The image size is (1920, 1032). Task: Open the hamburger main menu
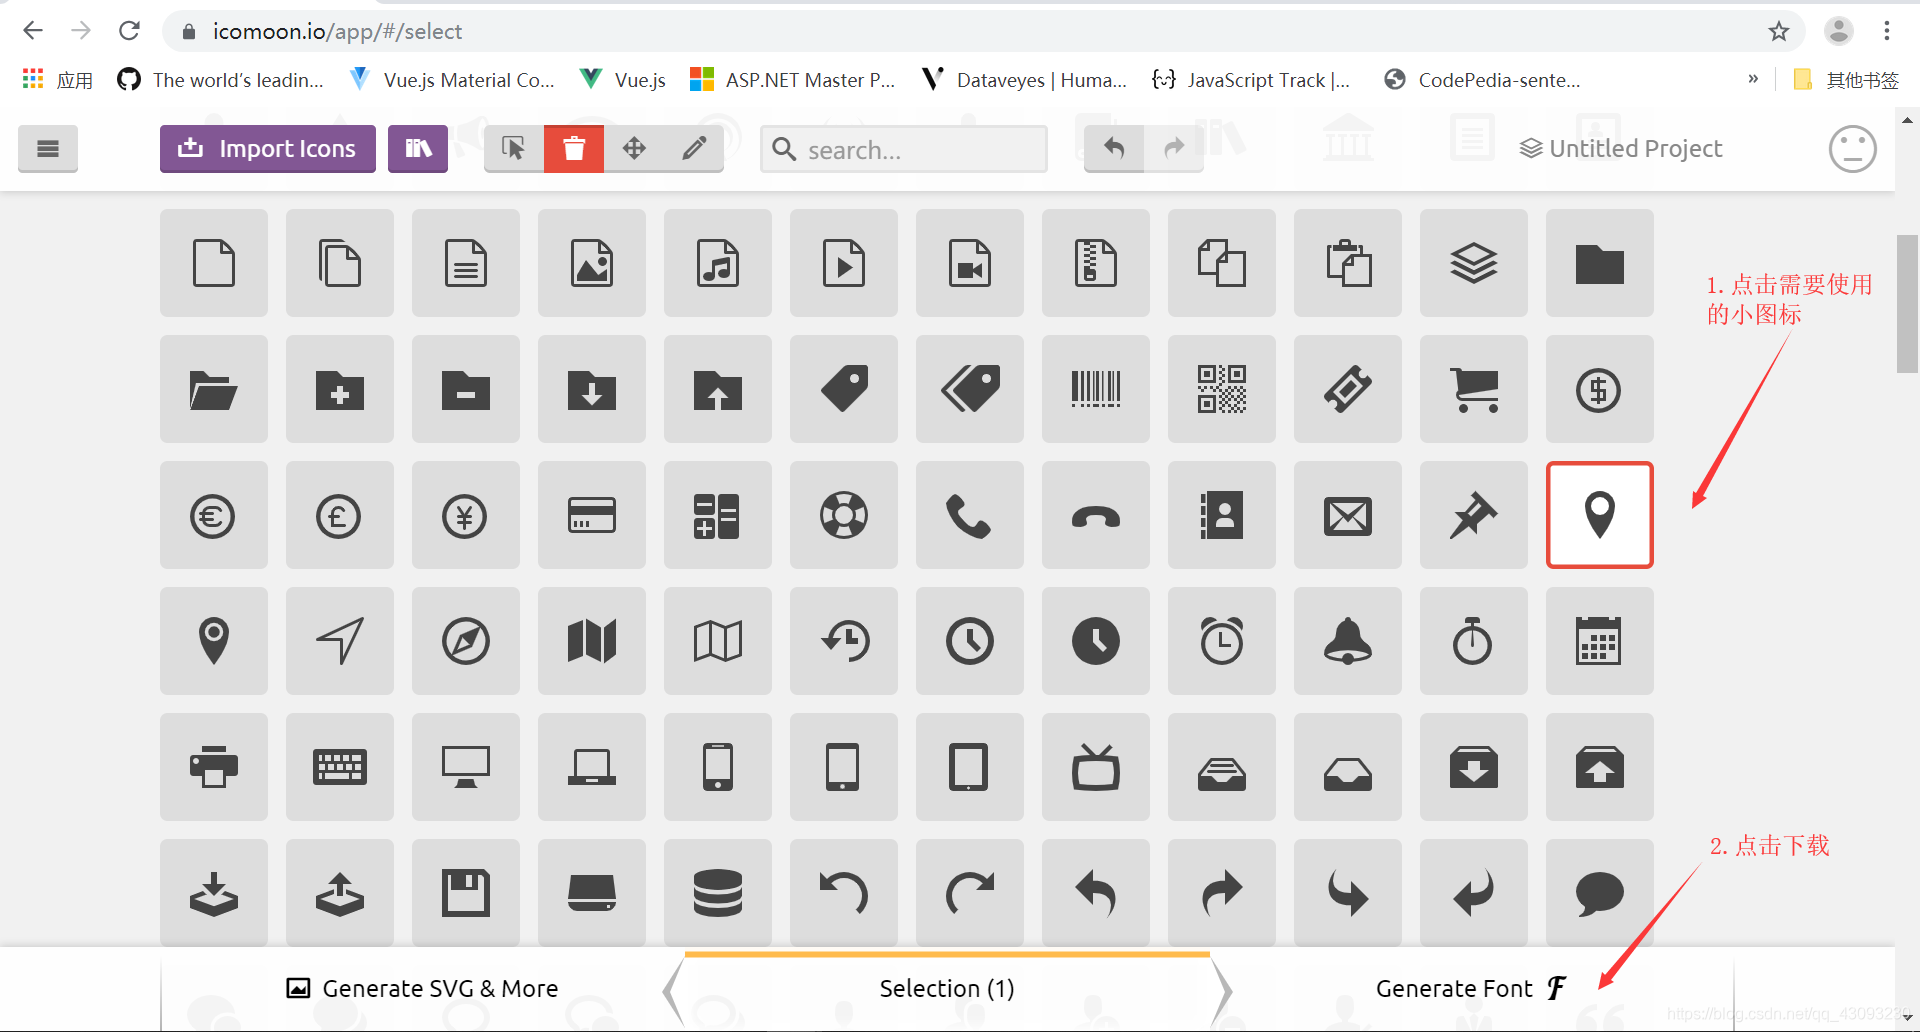tap(47, 149)
